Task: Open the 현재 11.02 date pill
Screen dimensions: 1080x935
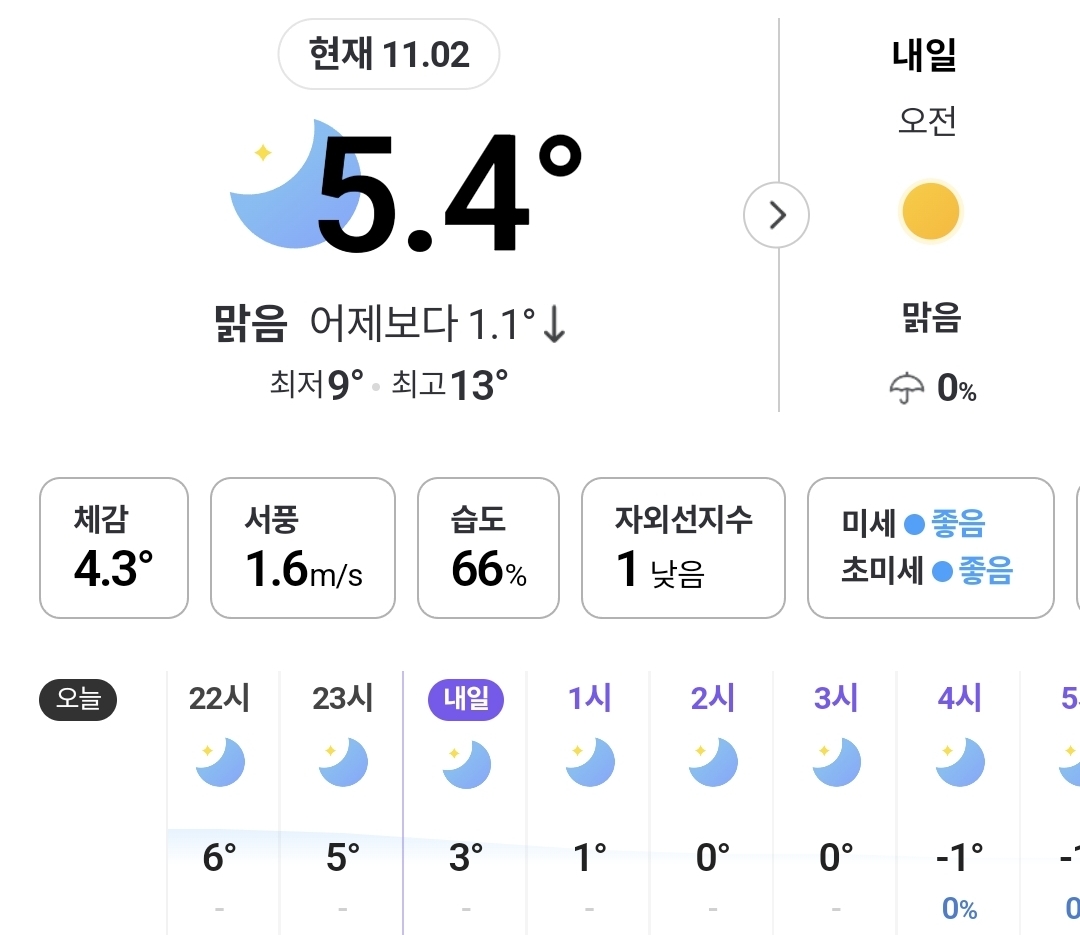Action: (x=389, y=54)
